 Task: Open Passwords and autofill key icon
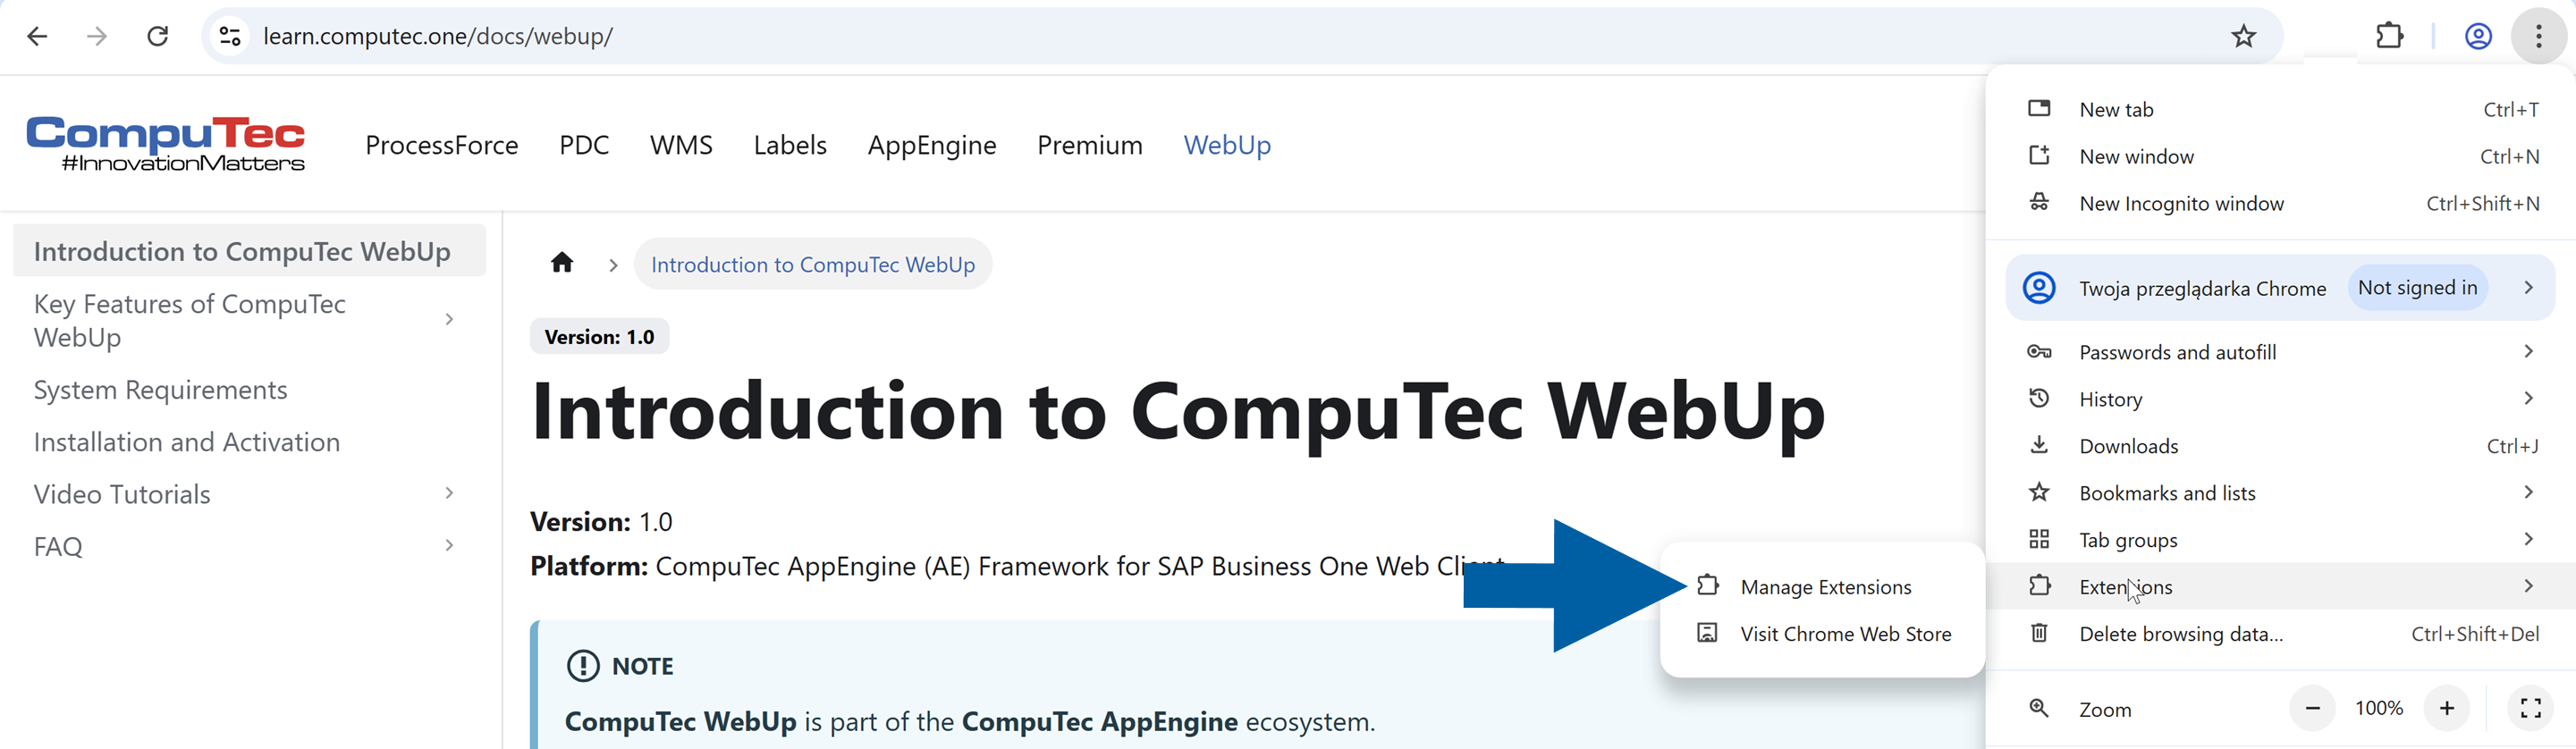coord(2040,351)
